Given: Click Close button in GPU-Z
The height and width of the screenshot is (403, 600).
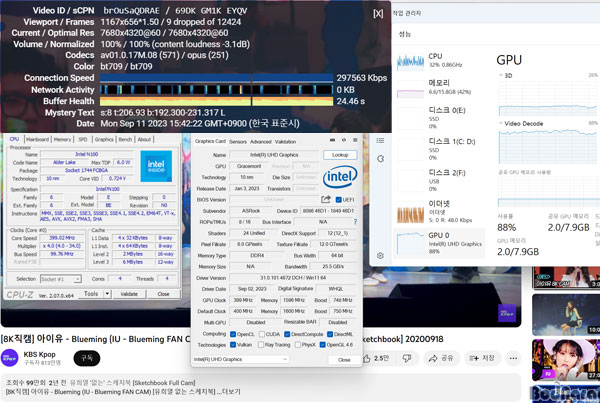Looking at the screenshot, I should pos(344,360).
